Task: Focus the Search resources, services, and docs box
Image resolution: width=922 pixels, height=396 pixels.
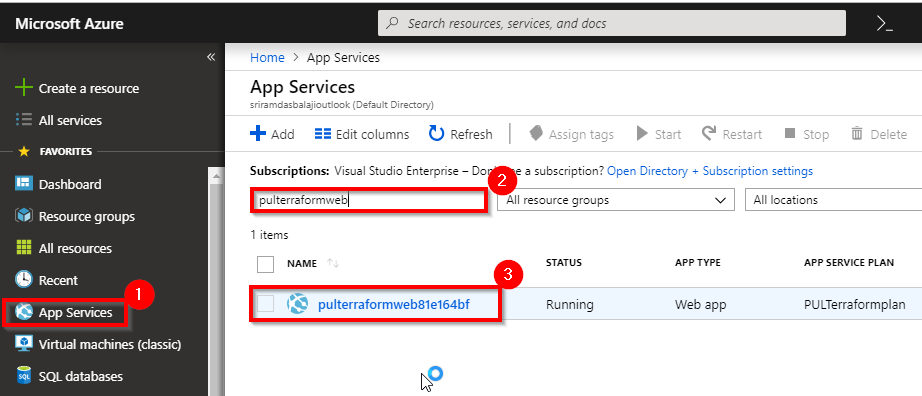Action: click(x=612, y=24)
